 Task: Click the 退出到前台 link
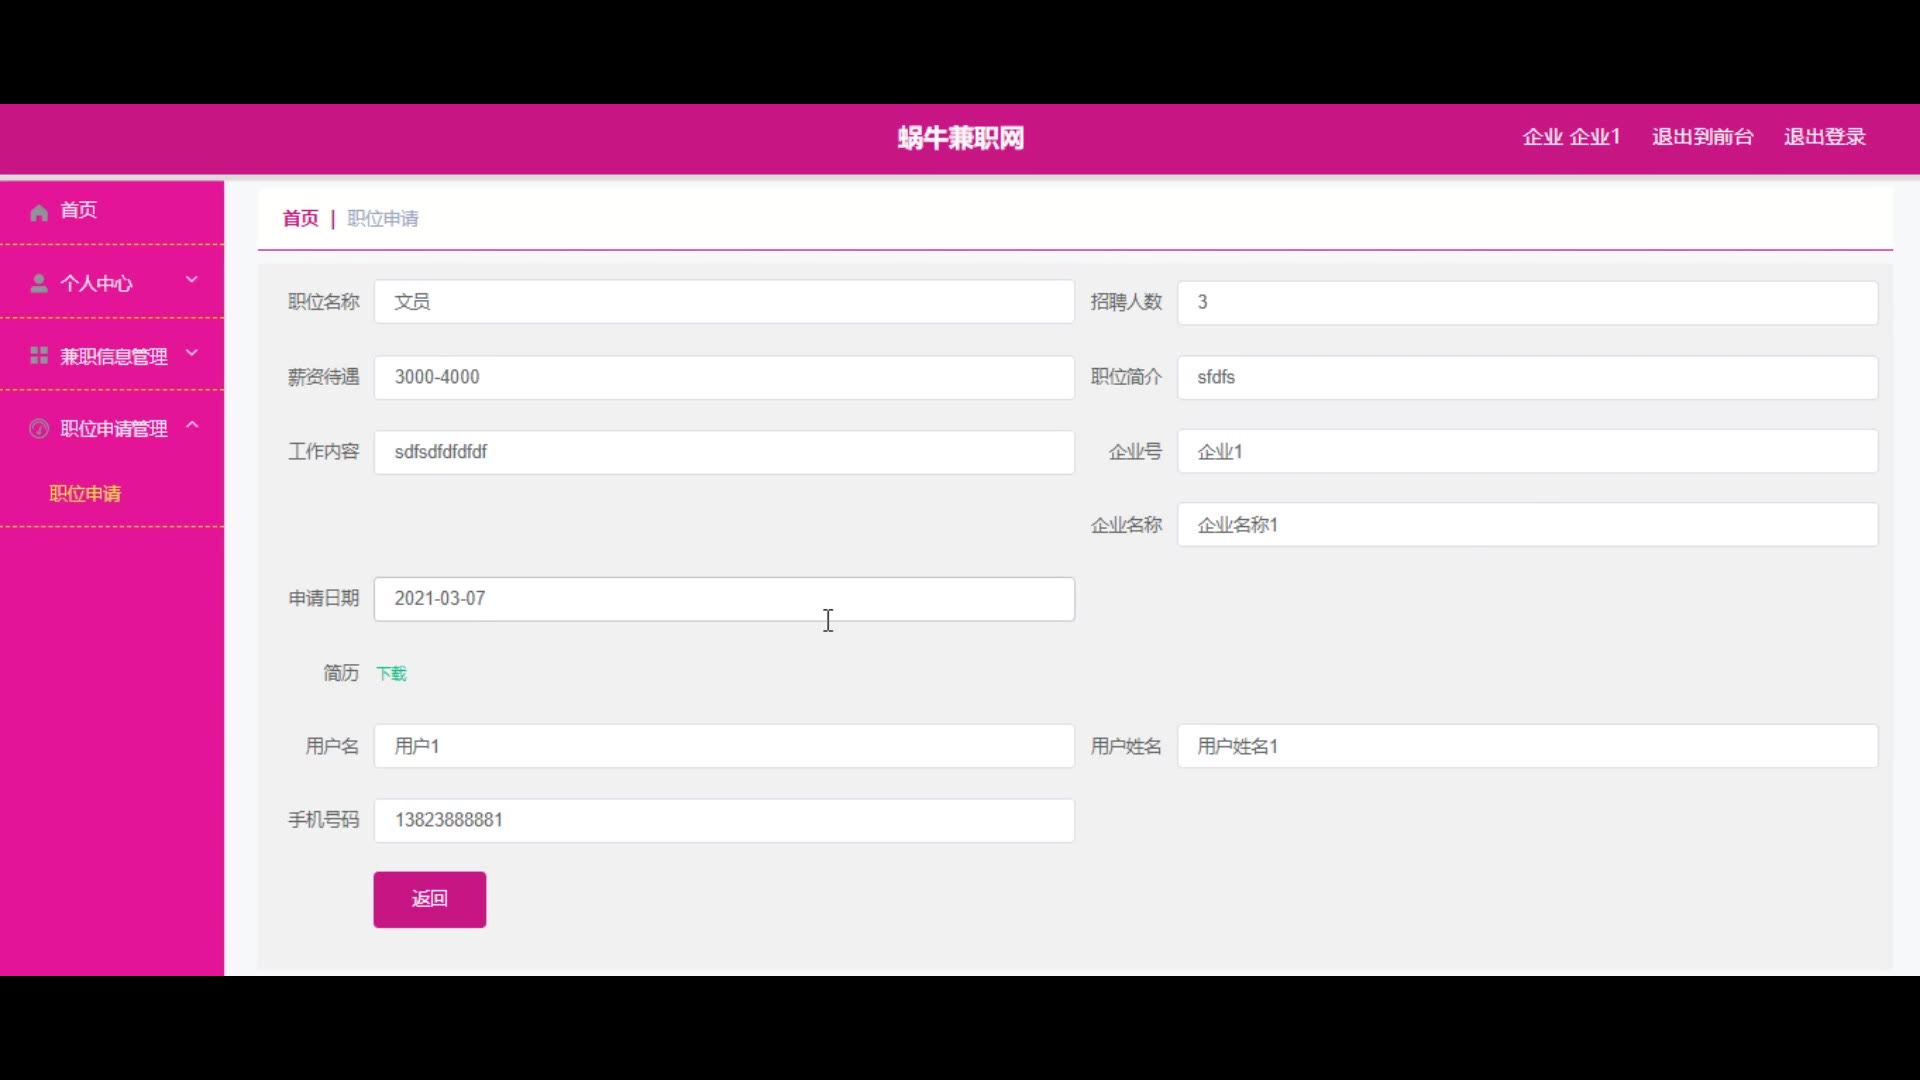[1702, 137]
